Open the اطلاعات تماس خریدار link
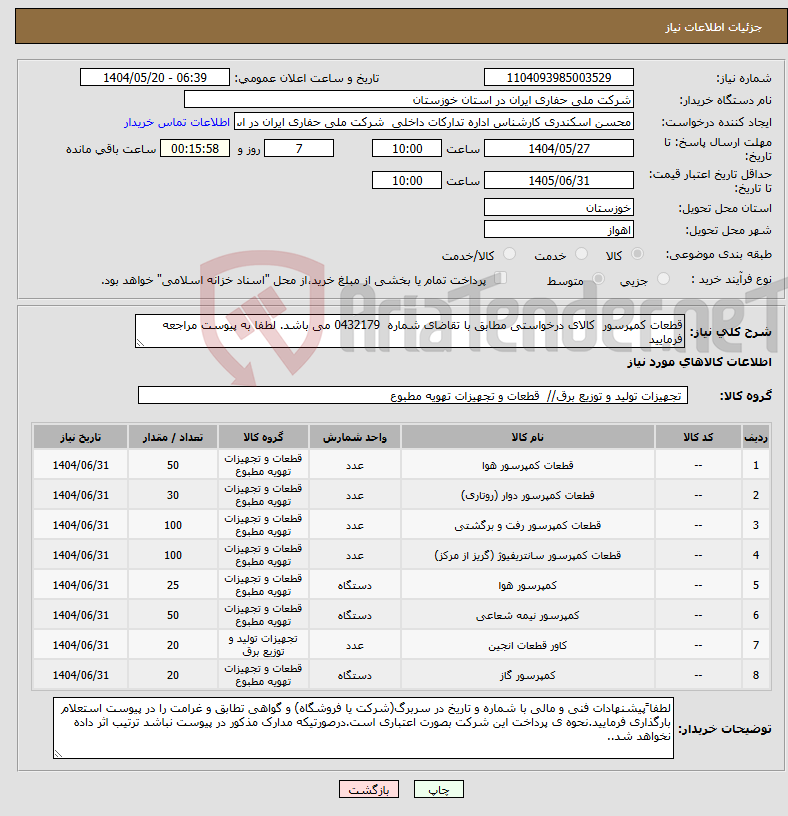 point(177,122)
